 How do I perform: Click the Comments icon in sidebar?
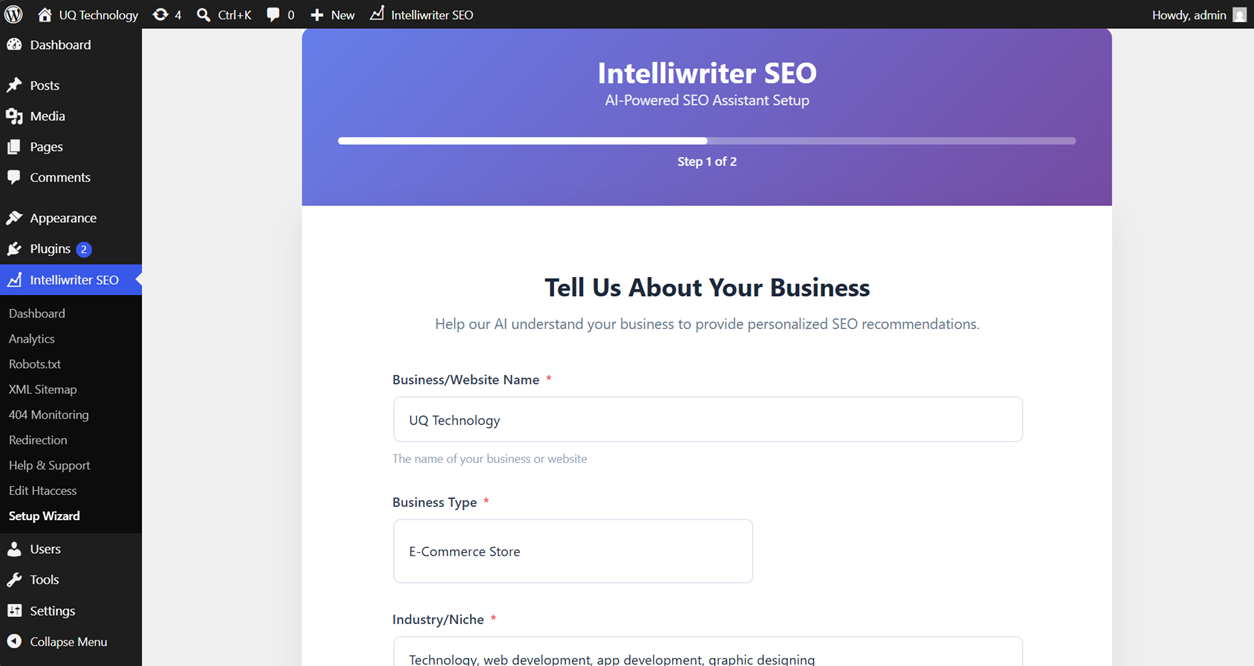coord(14,177)
